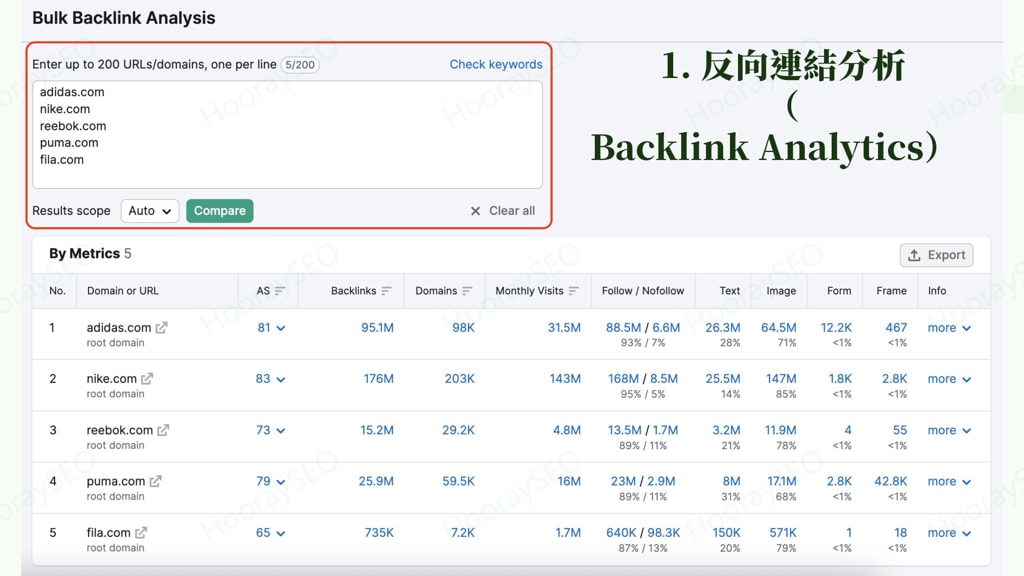Expand more details for the adidas.com row
1024x576 pixels.
(x=947, y=327)
